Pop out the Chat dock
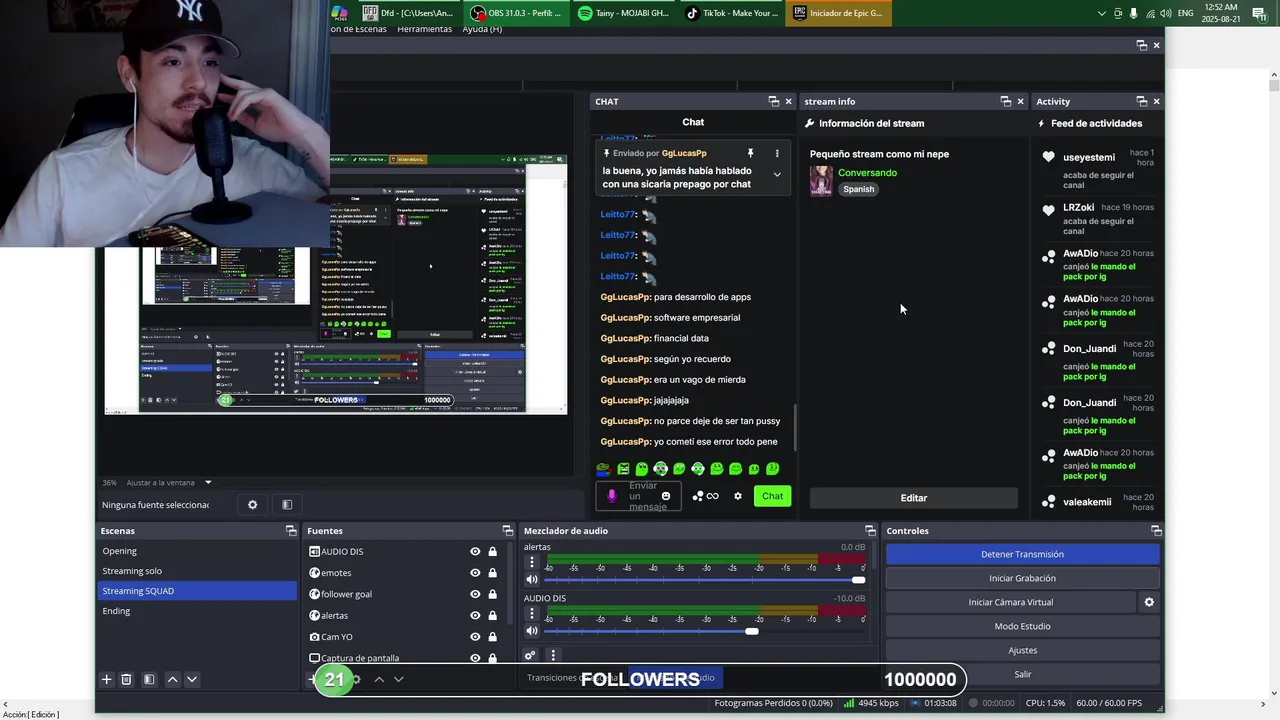Image resolution: width=1280 pixels, height=720 pixels. tap(773, 101)
